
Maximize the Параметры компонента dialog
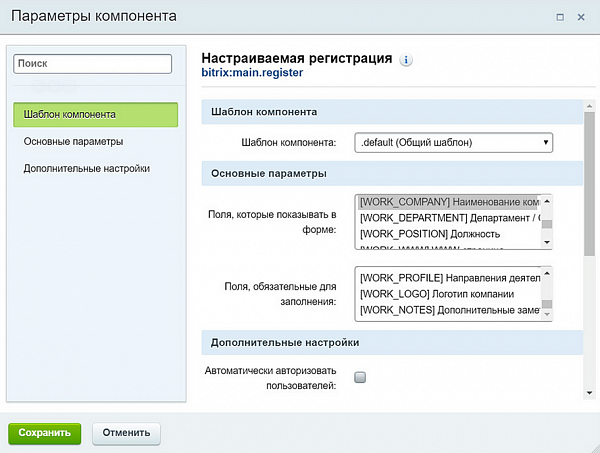coord(561,17)
